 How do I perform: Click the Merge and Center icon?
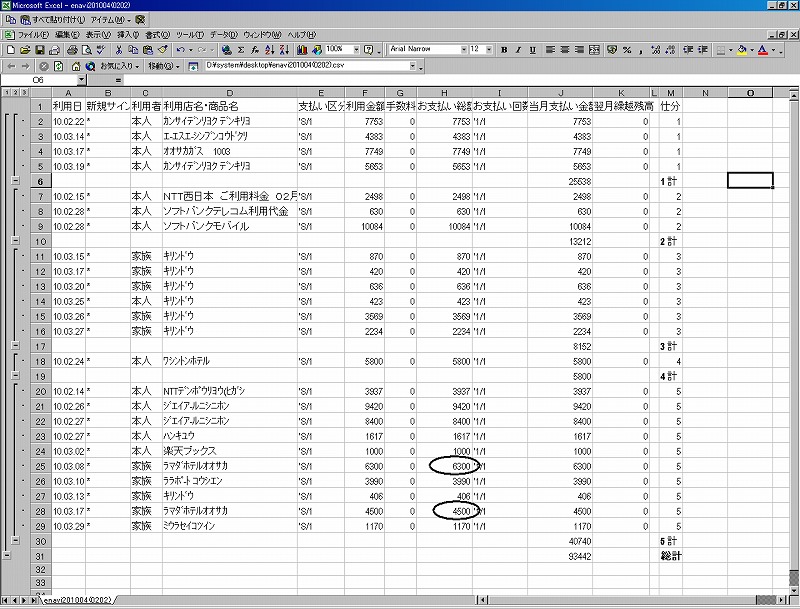coord(594,49)
